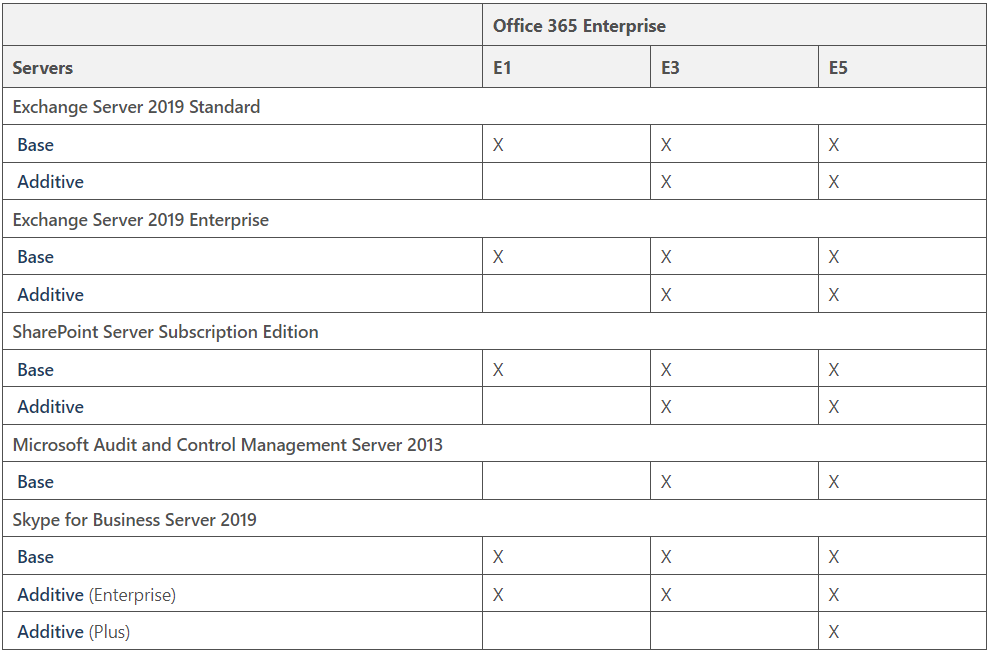Select the Exchange Server 2019 Standard row heading
This screenshot has height=651, width=989.
[x=136, y=107]
